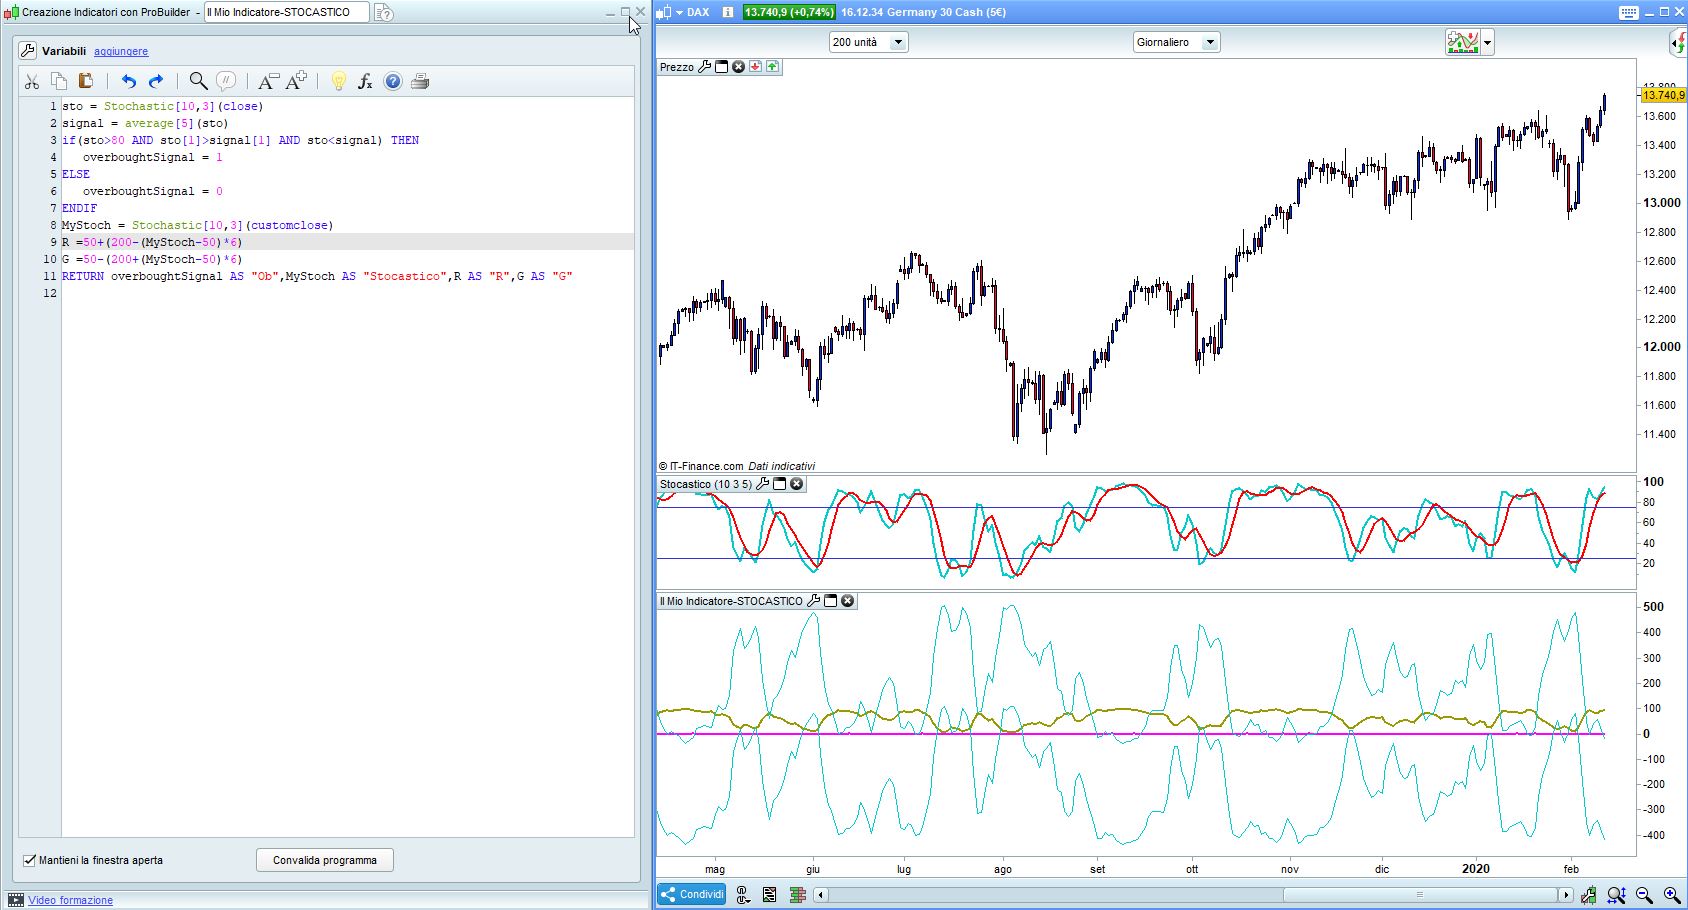Open the keyboard shortcuts icon in chart title
This screenshot has height=910, width=1688.
(1628, 12)
